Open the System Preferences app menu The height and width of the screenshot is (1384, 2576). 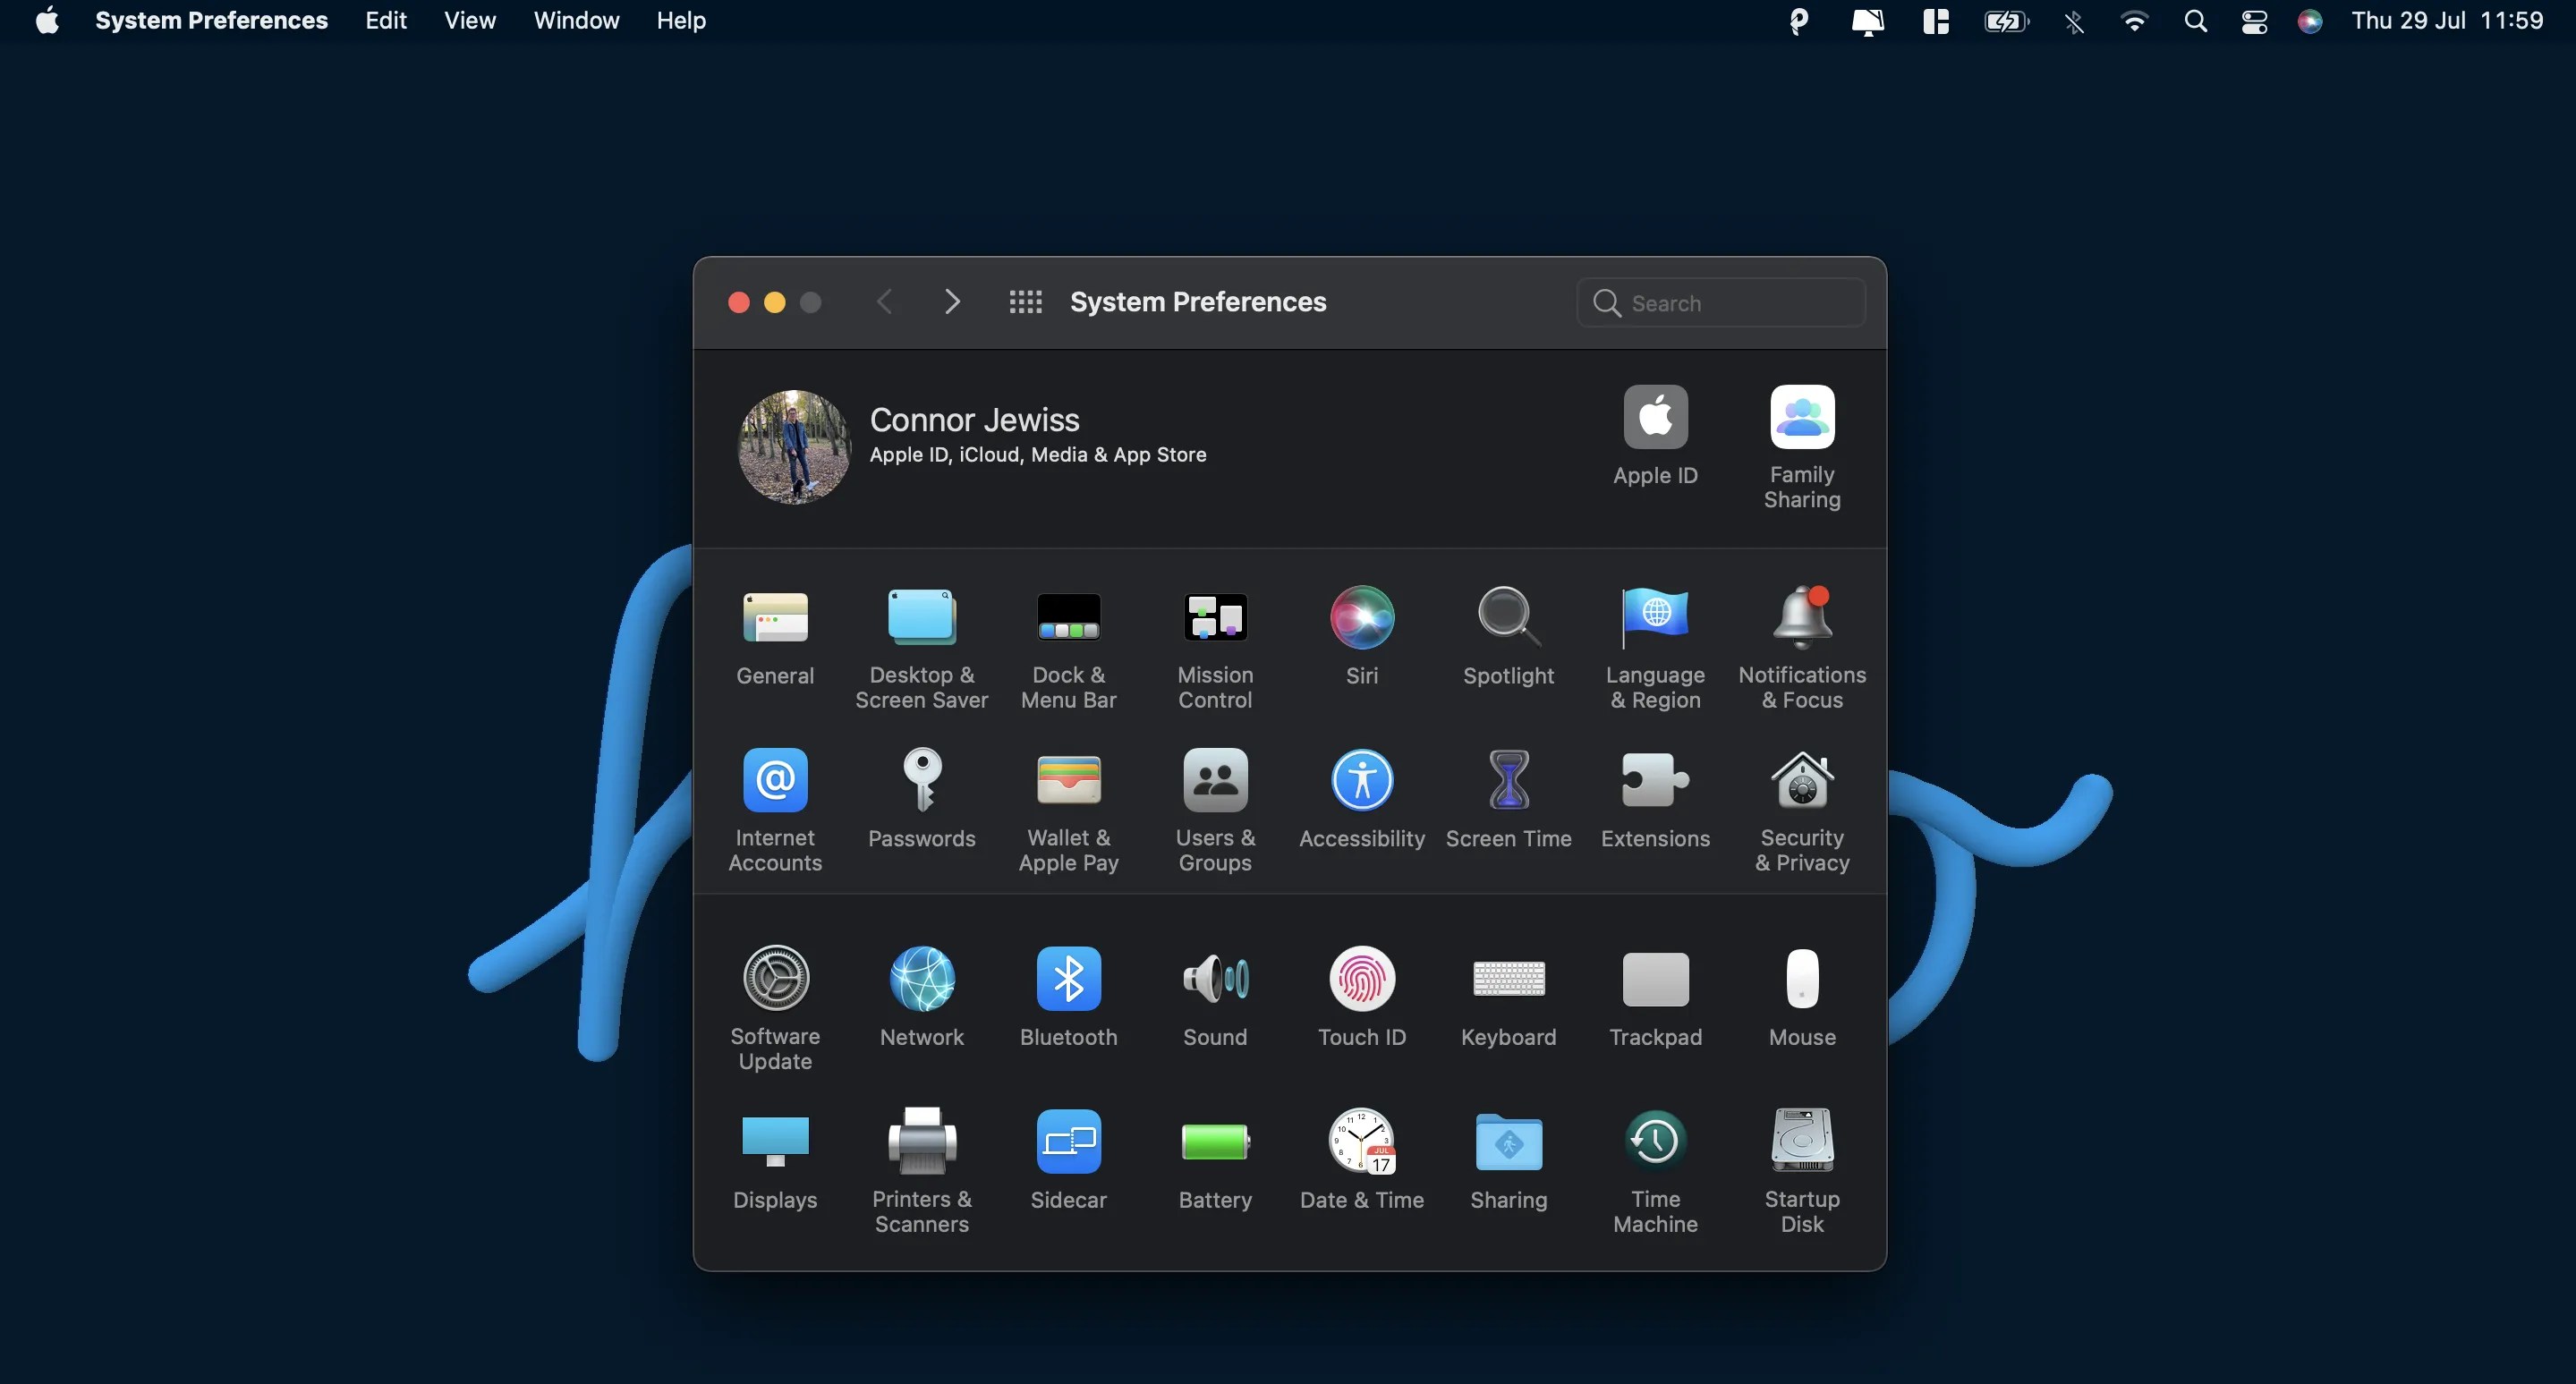coord(211,20)
